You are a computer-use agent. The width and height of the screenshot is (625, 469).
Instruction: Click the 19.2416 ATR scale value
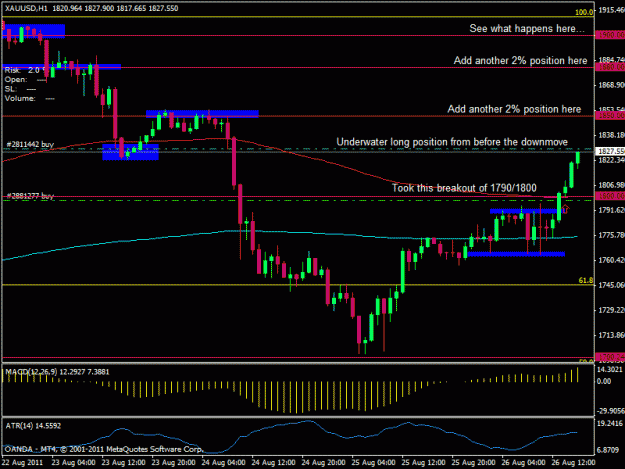(610, 423)
